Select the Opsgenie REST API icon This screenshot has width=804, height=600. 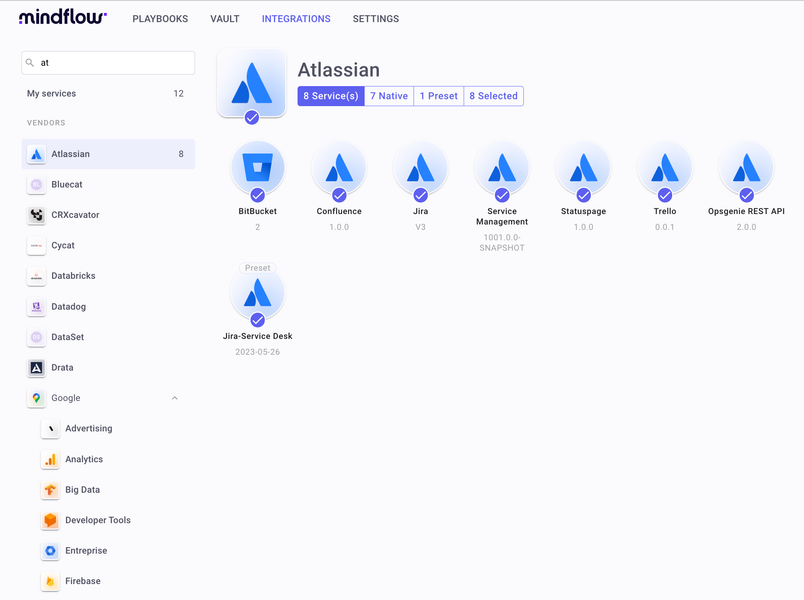(747, 168)
